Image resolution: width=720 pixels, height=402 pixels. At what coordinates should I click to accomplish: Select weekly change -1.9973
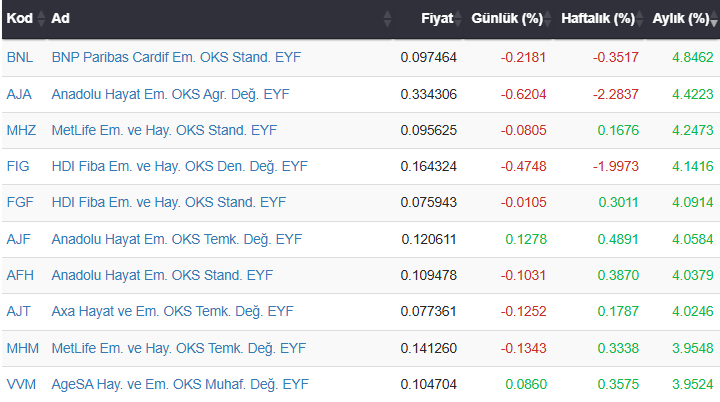615,166
